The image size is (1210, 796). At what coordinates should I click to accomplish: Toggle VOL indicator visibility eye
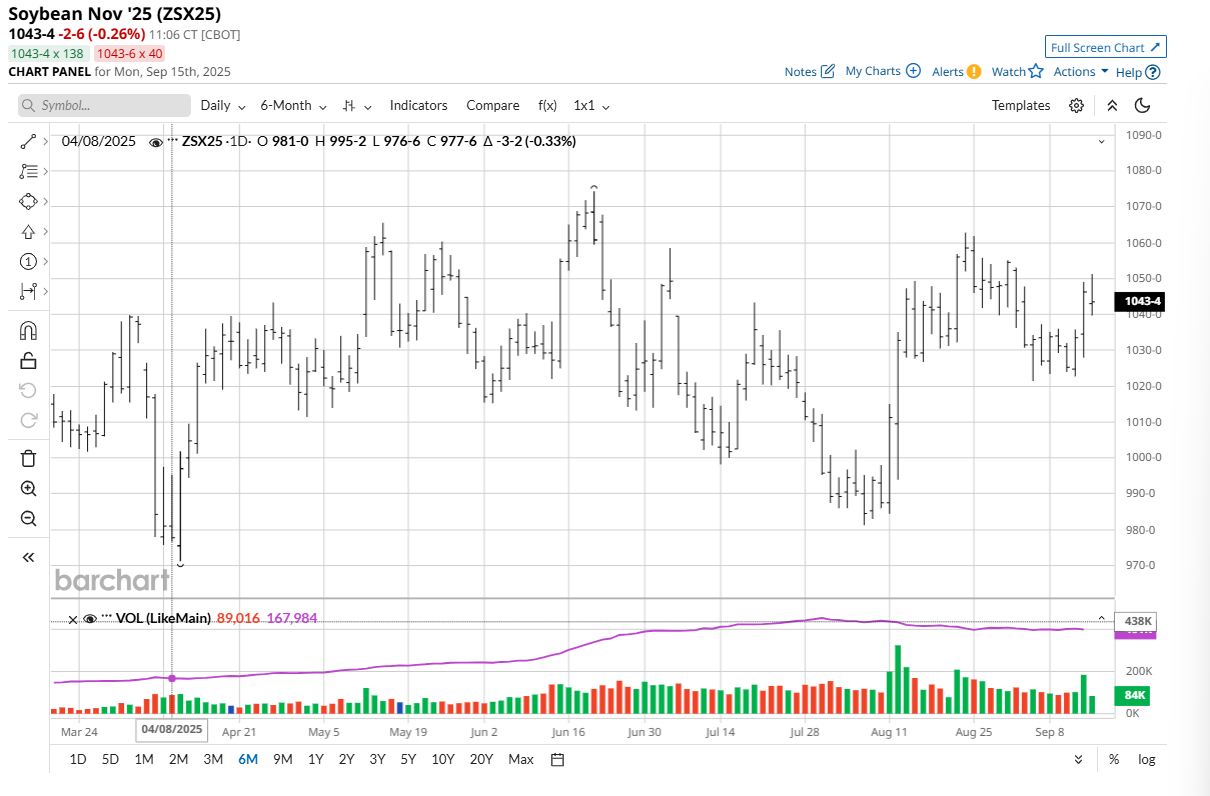(x=90, y=619)
